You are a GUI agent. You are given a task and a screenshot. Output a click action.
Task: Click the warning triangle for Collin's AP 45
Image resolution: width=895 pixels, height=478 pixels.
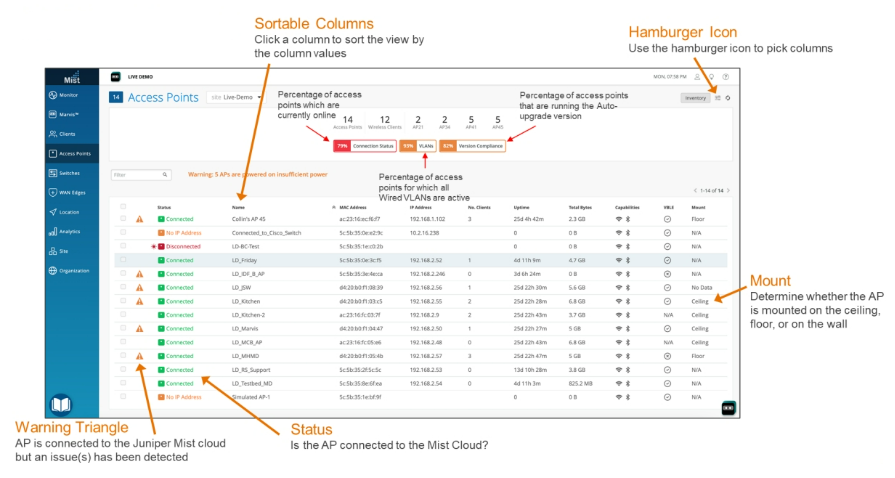(139, 219)
